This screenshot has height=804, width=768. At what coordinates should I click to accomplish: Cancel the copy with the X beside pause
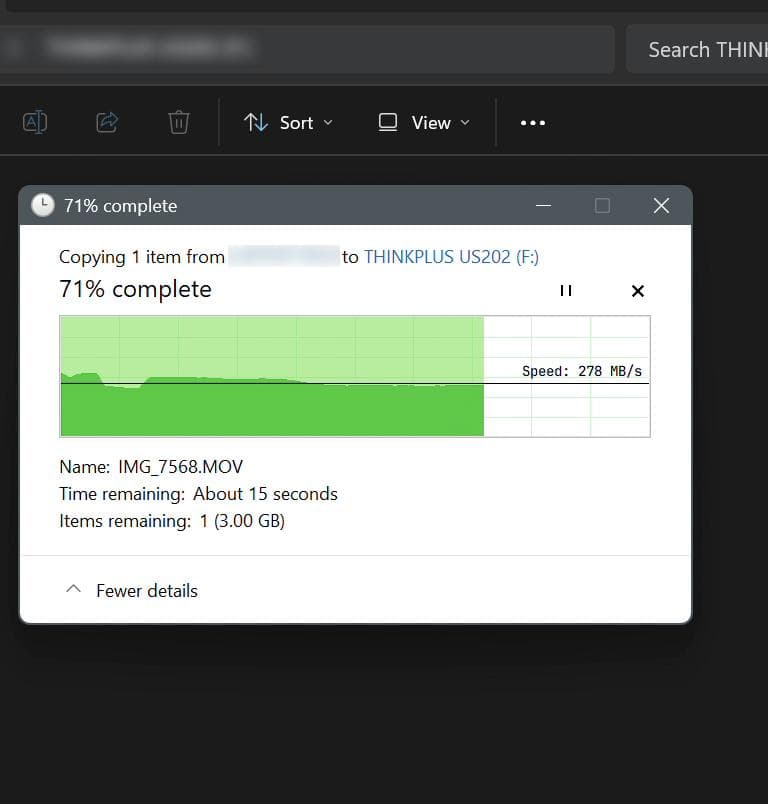pos(638,291)
